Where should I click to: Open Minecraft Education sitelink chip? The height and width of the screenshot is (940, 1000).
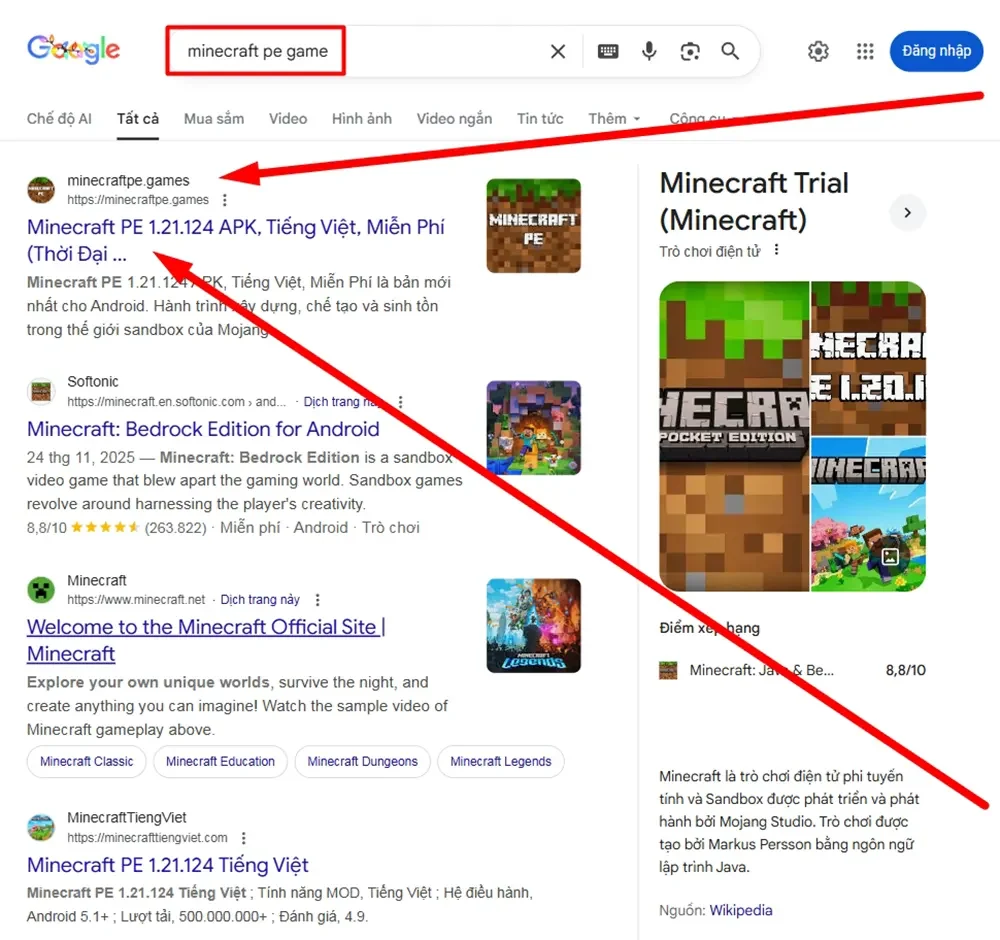point(220,761)
